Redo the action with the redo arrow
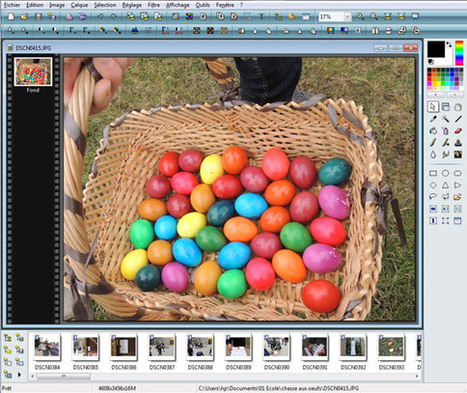The image size is (467, 393). [114, 17]
